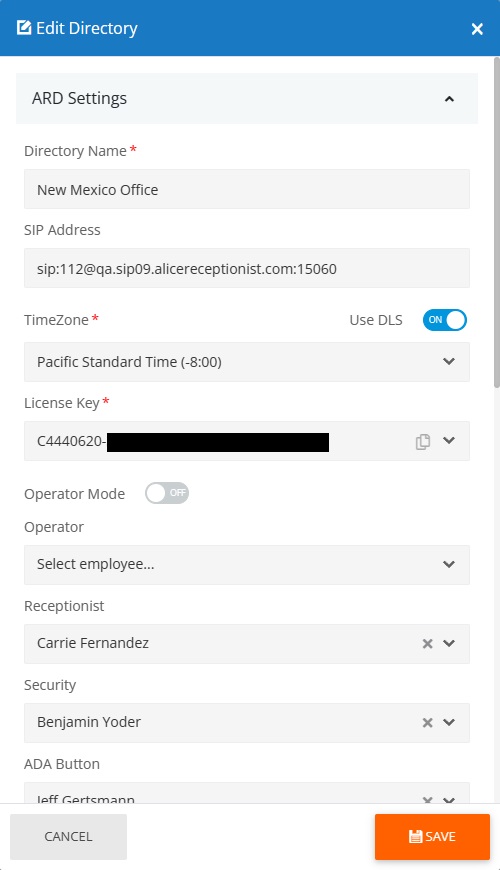Clear the Receptionist selection Carrie Fernandez

point(427,644)
